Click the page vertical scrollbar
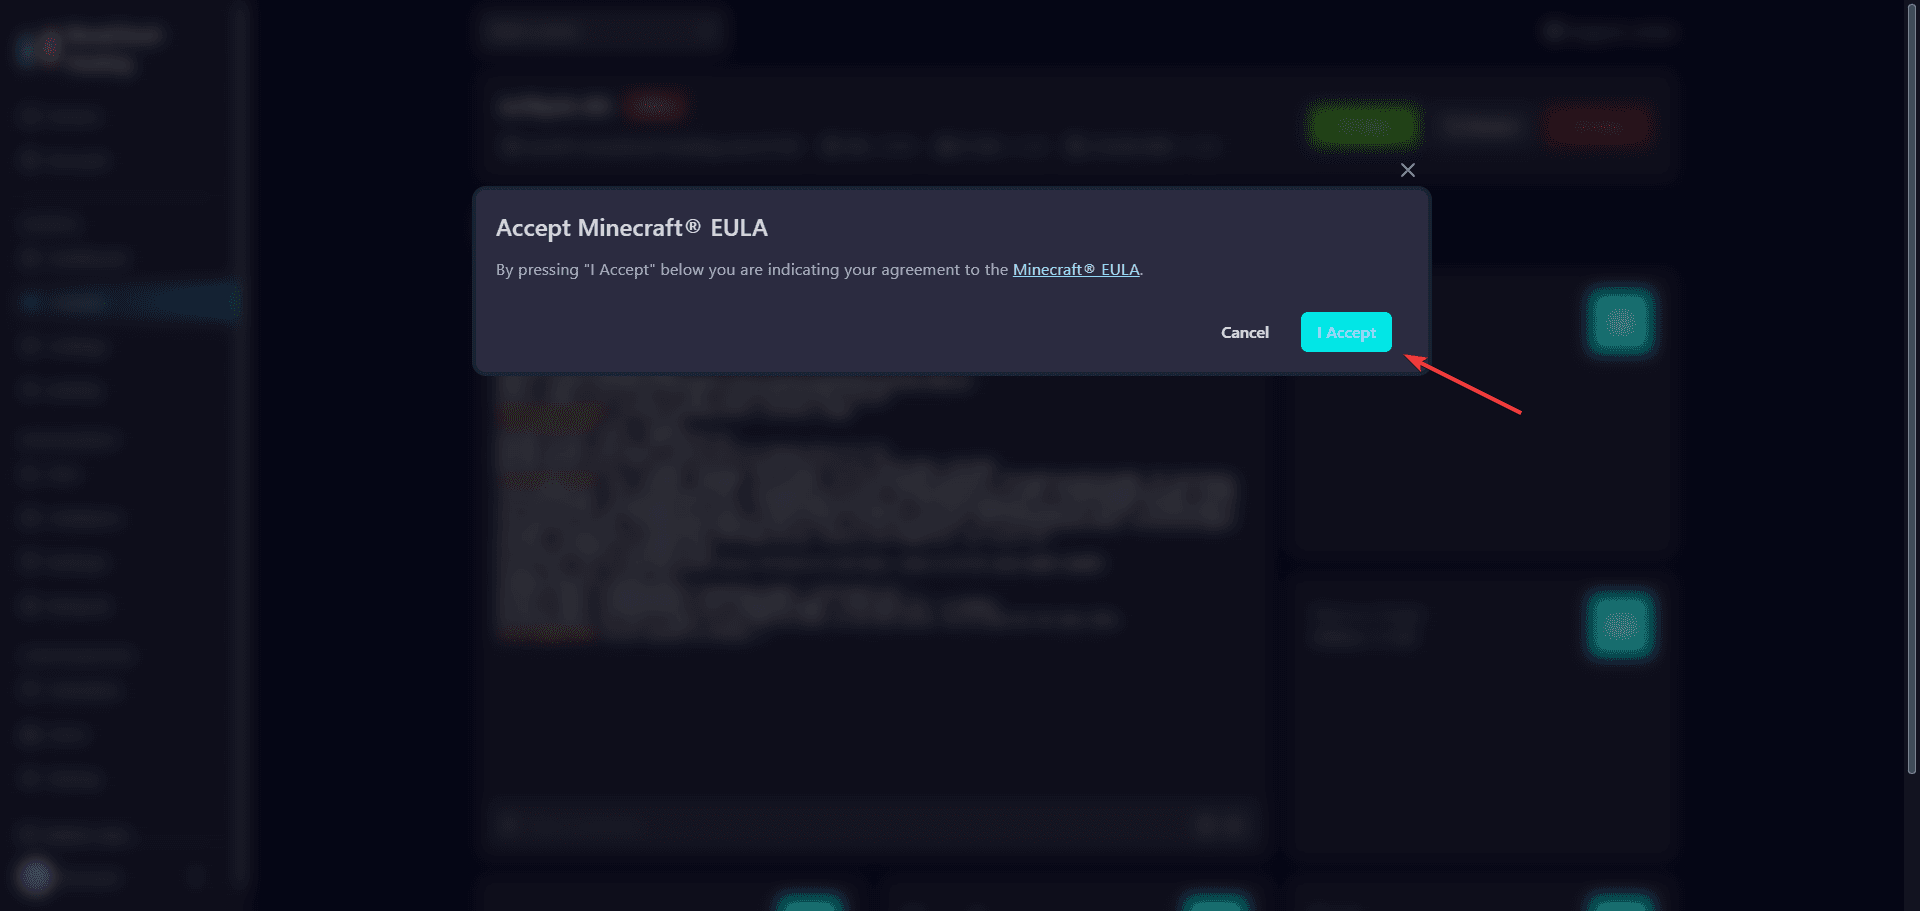 [1912, 390]
